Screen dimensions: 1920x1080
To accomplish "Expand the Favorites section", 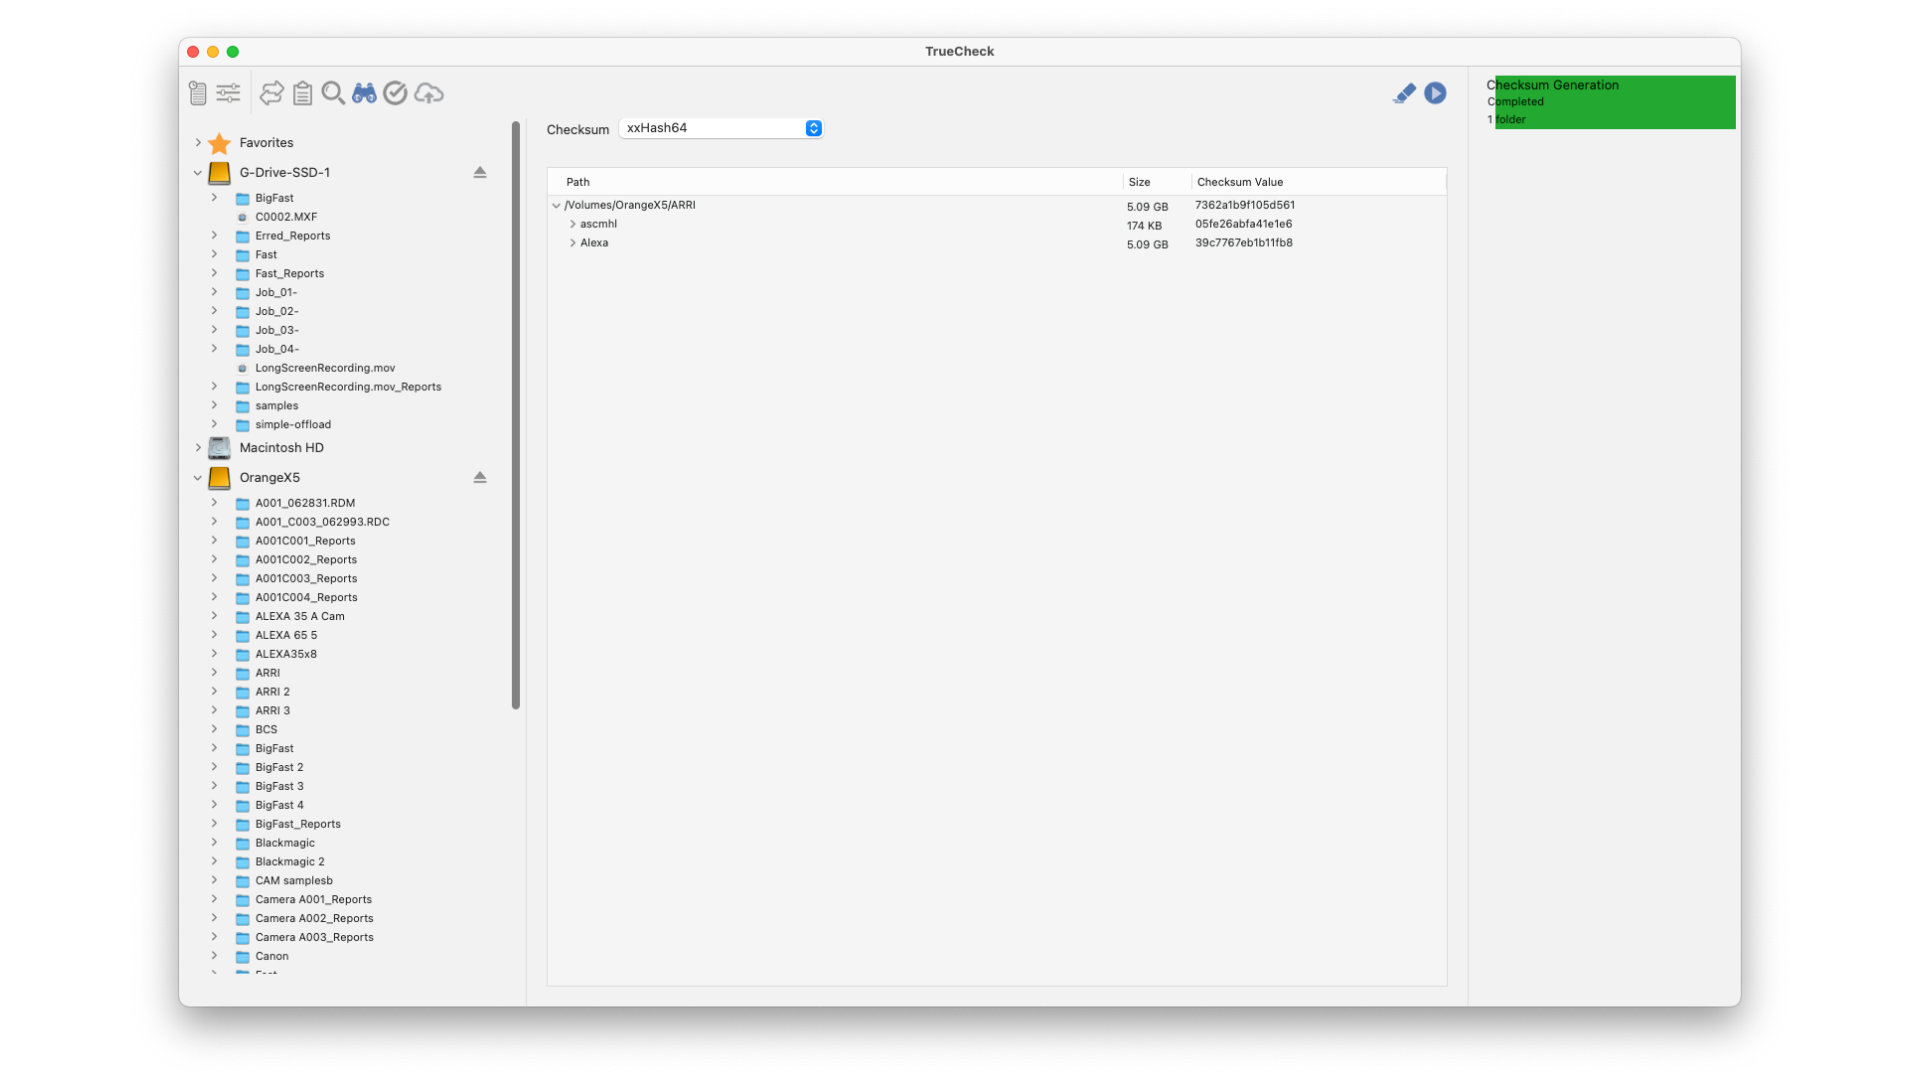I will [x=198, y=142].
